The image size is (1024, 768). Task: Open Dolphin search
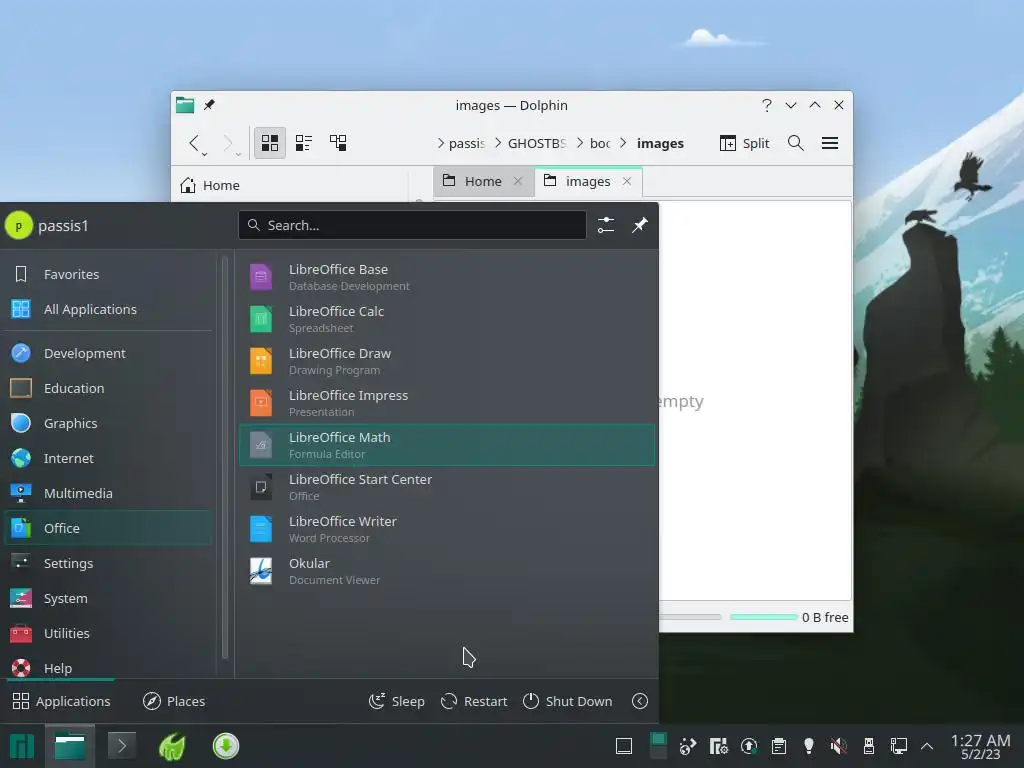pyautogui.click(x=795, y=143)
